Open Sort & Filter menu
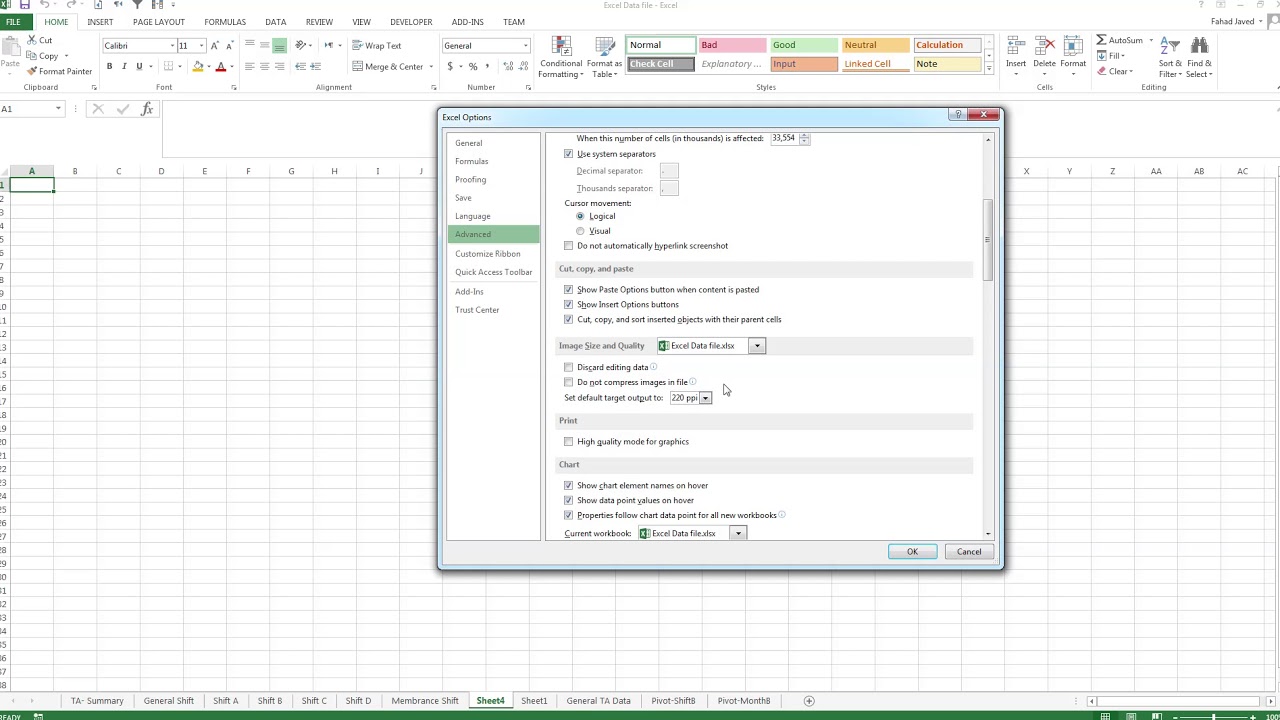 click(x=1170, y=58)
